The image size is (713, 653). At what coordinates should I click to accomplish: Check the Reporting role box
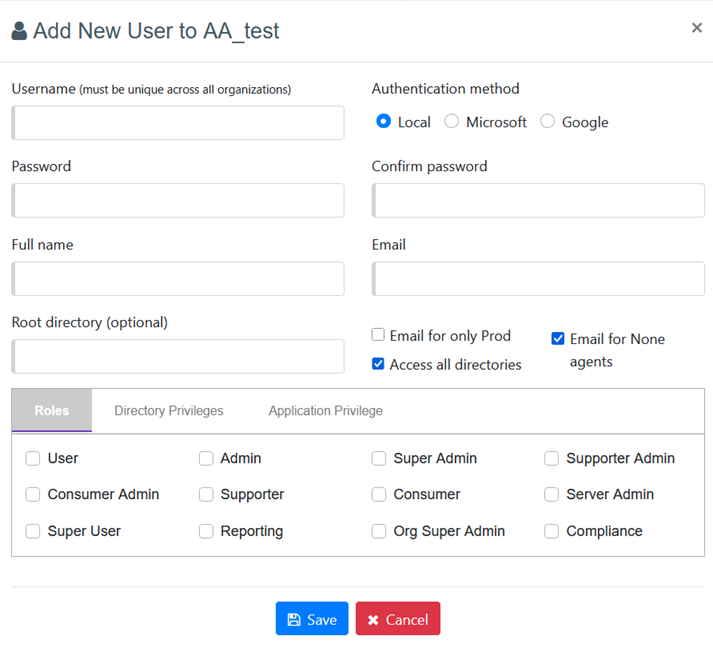pos(206,531)
